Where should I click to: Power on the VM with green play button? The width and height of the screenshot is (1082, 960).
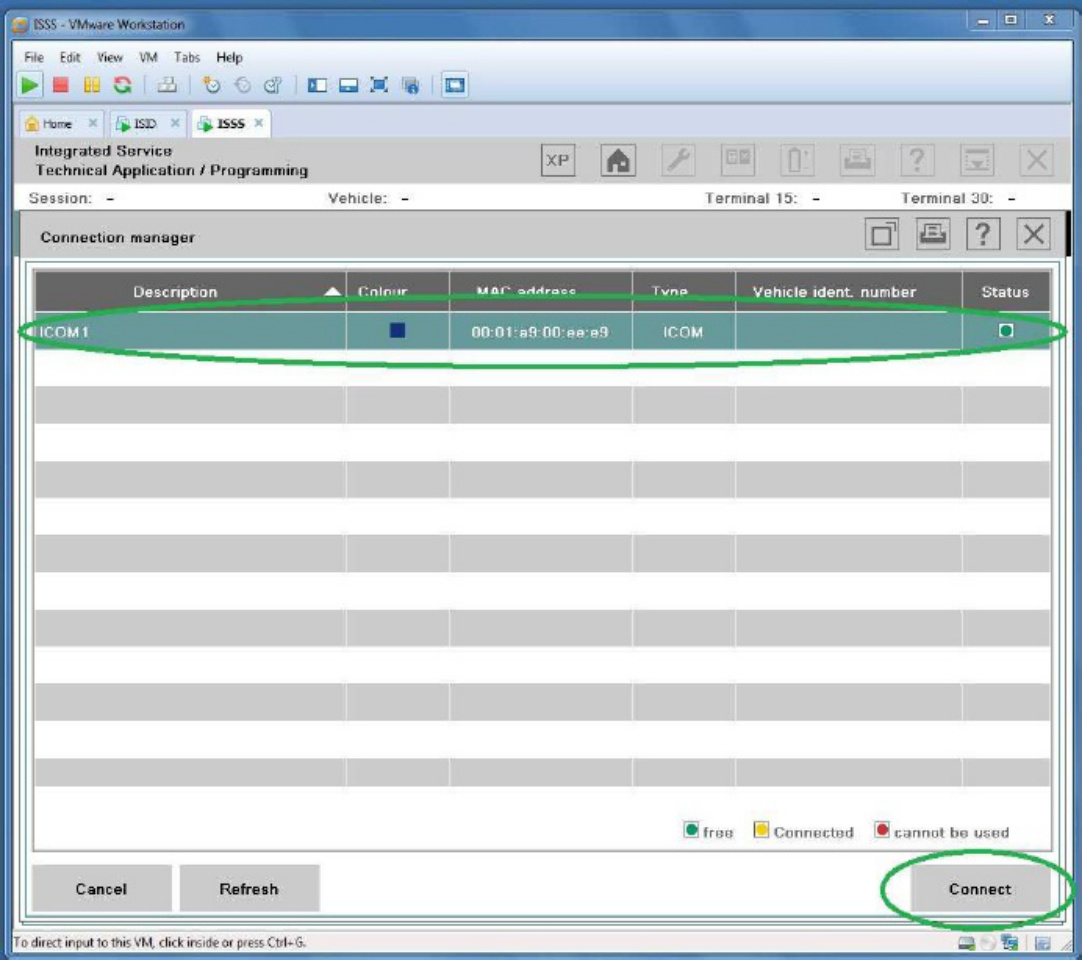29,85
